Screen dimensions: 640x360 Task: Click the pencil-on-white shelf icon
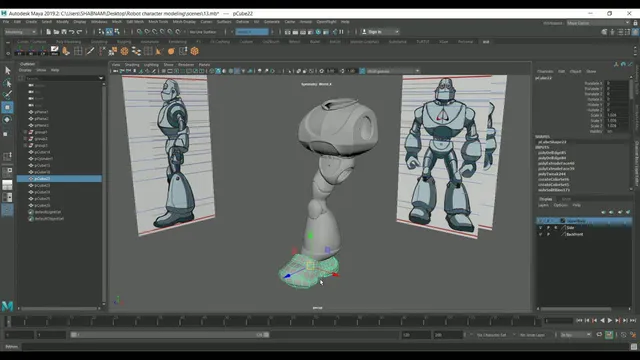pos(54,51)
